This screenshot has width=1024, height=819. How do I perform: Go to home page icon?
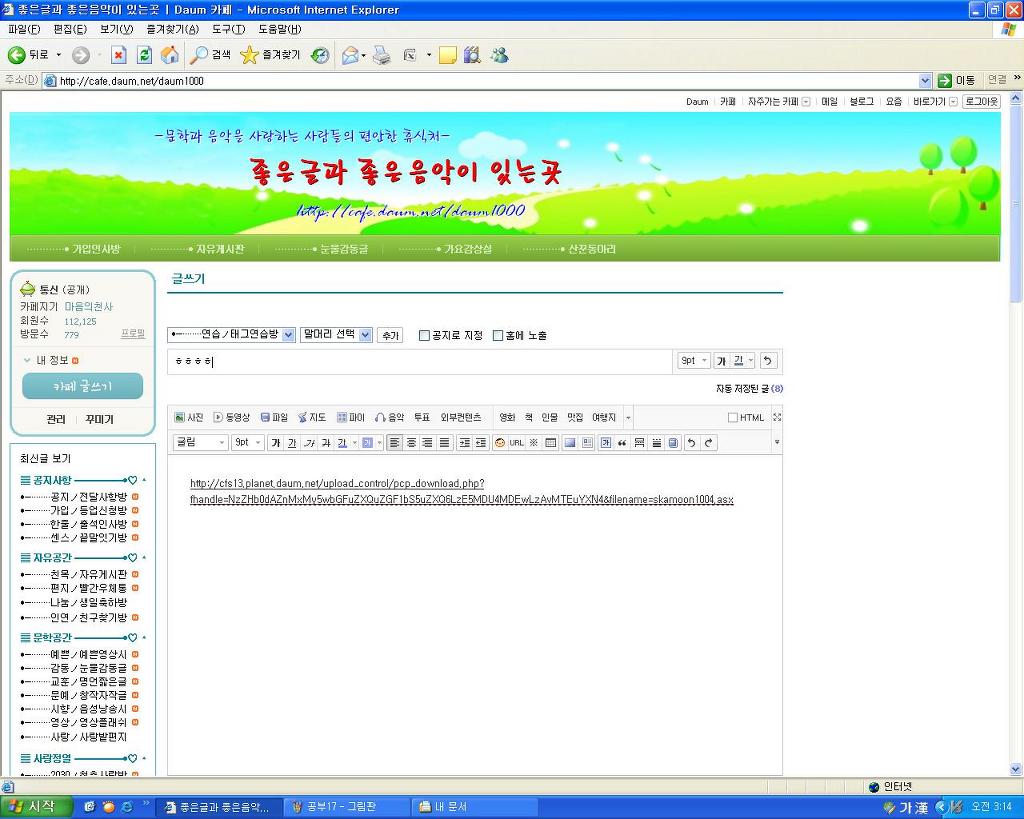(x=169, y=55)
